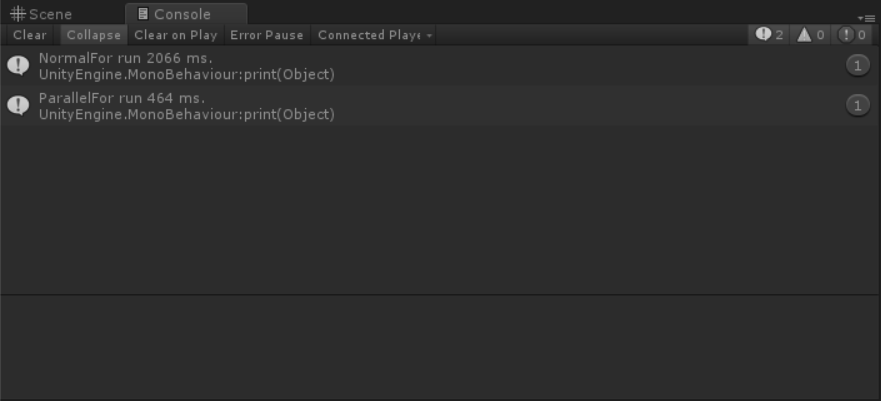Toggle the info messages filter showing 2
881x401 pixels.
point(770,35)
